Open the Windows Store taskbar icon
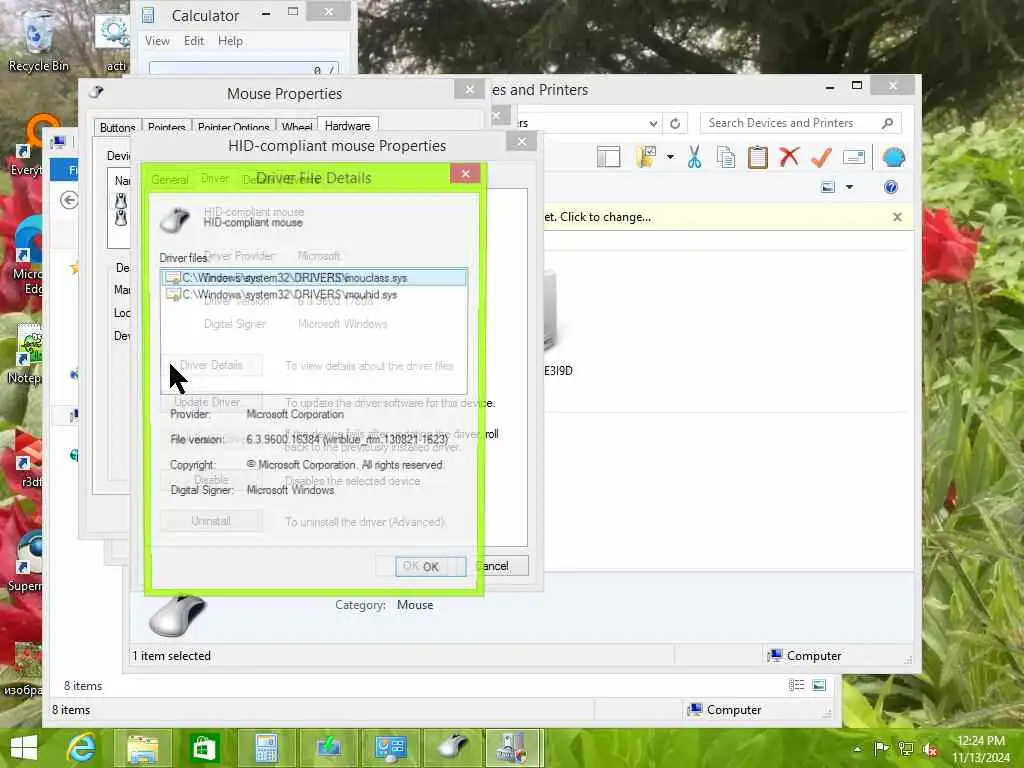 (x=204, y=748)
